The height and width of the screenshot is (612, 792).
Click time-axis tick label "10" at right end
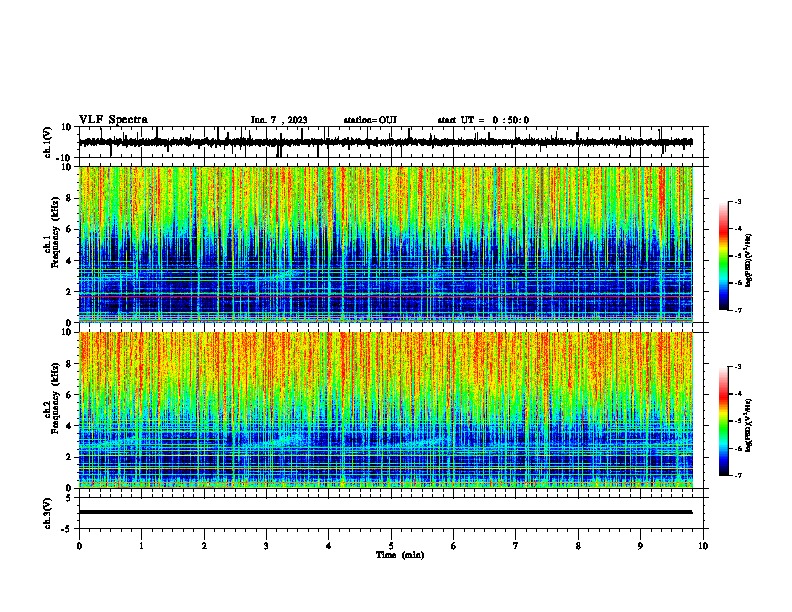(x=703, y=546)
